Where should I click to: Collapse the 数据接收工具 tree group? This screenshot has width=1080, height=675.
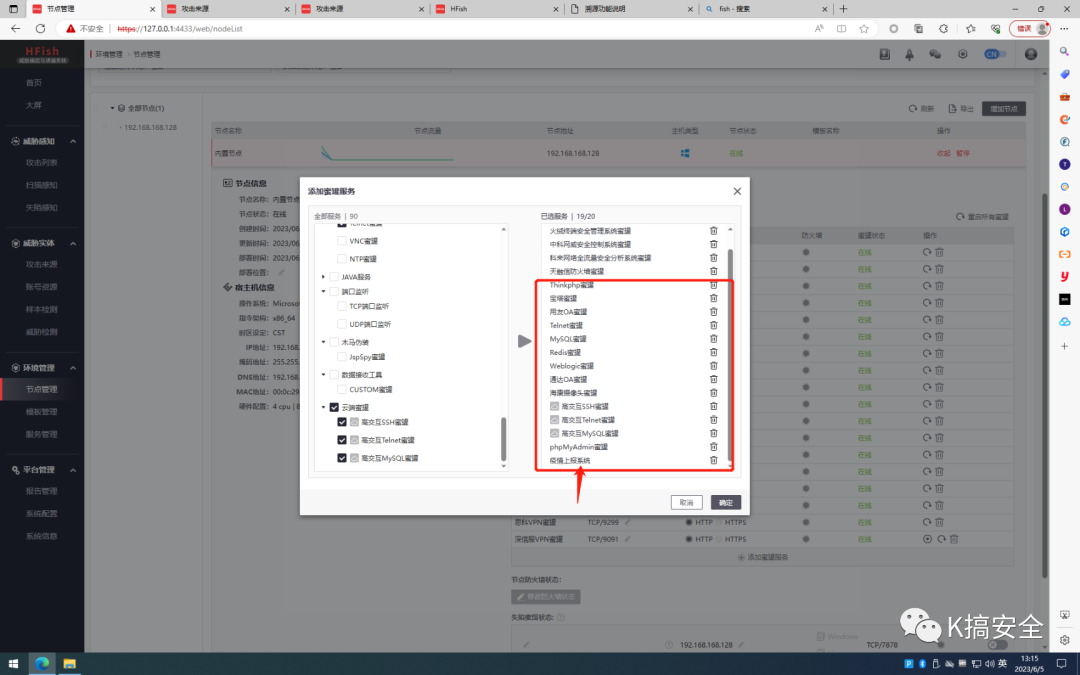[323, 375]
